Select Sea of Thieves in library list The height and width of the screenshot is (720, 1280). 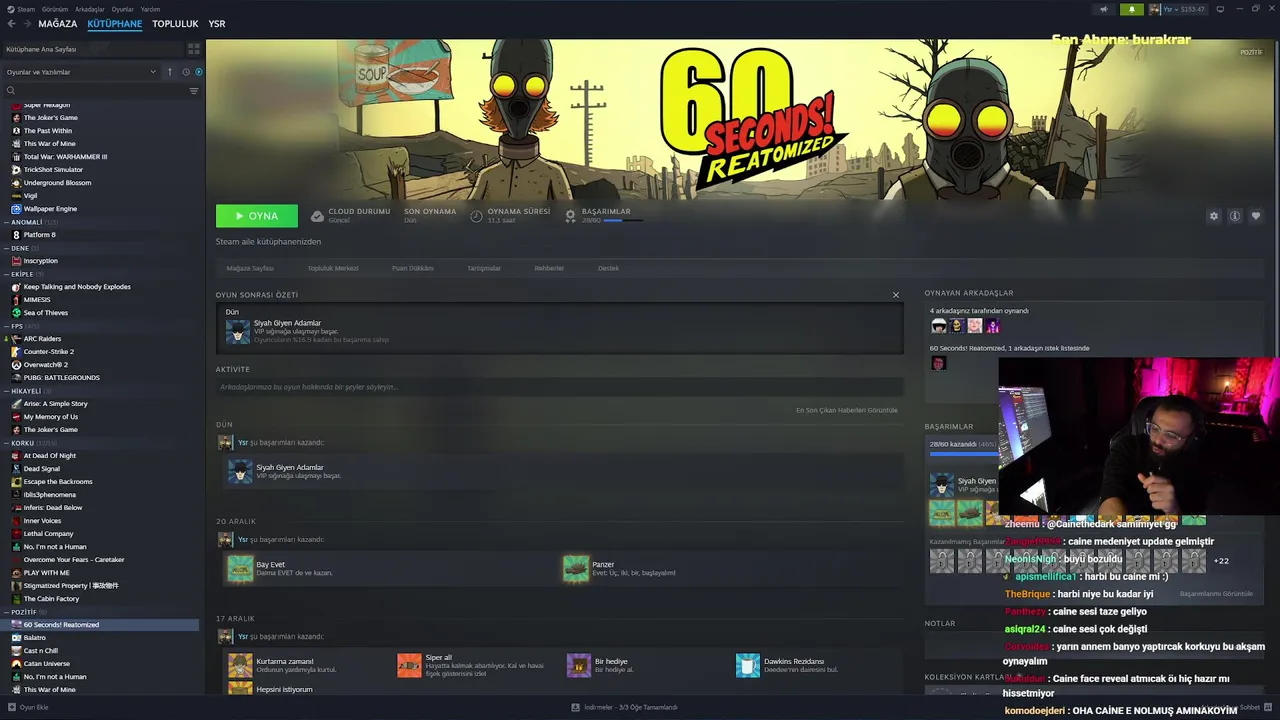(x=46, y=313)
